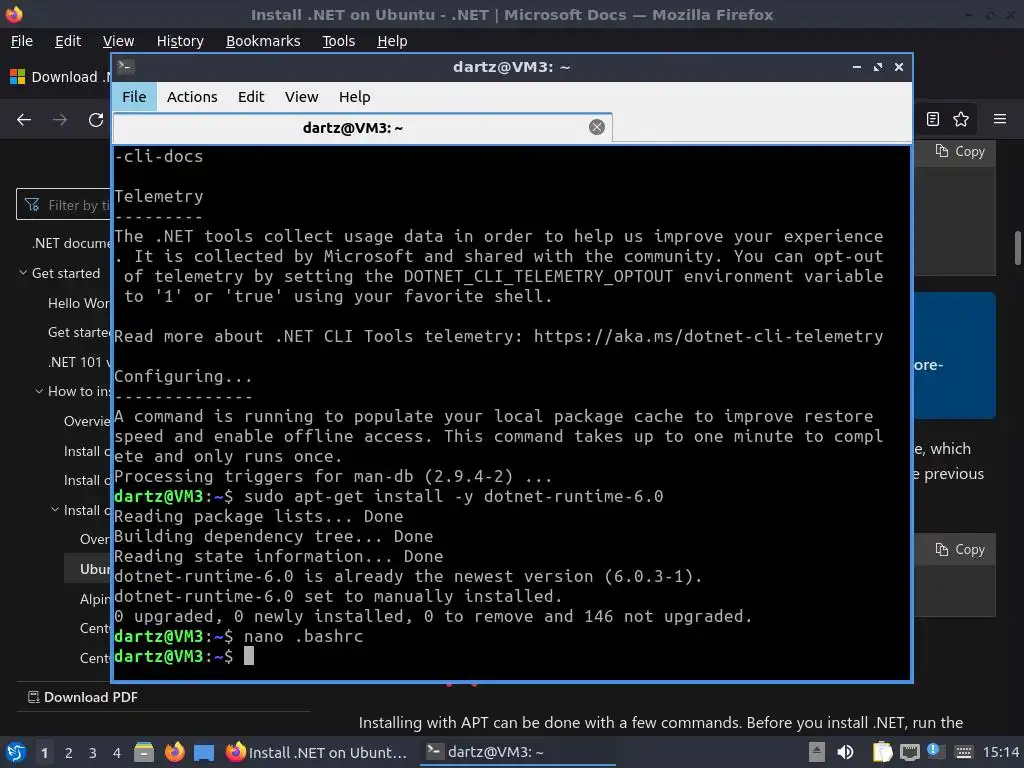Click the lower Copy button in docs
Viewport: 1024px width, 768px height.
(x=960, y=550)
